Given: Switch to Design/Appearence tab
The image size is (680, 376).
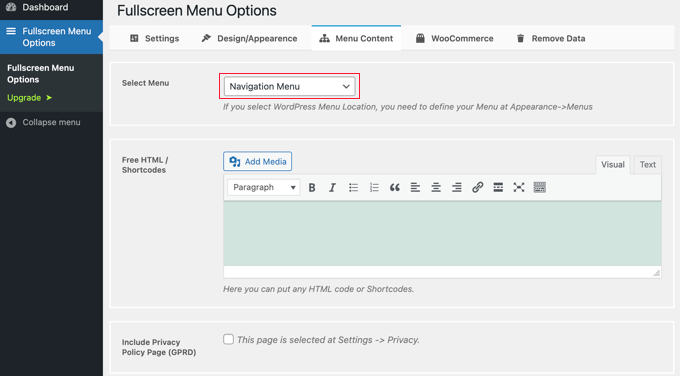Looking at the screenshot, I should tap(249, 38).
